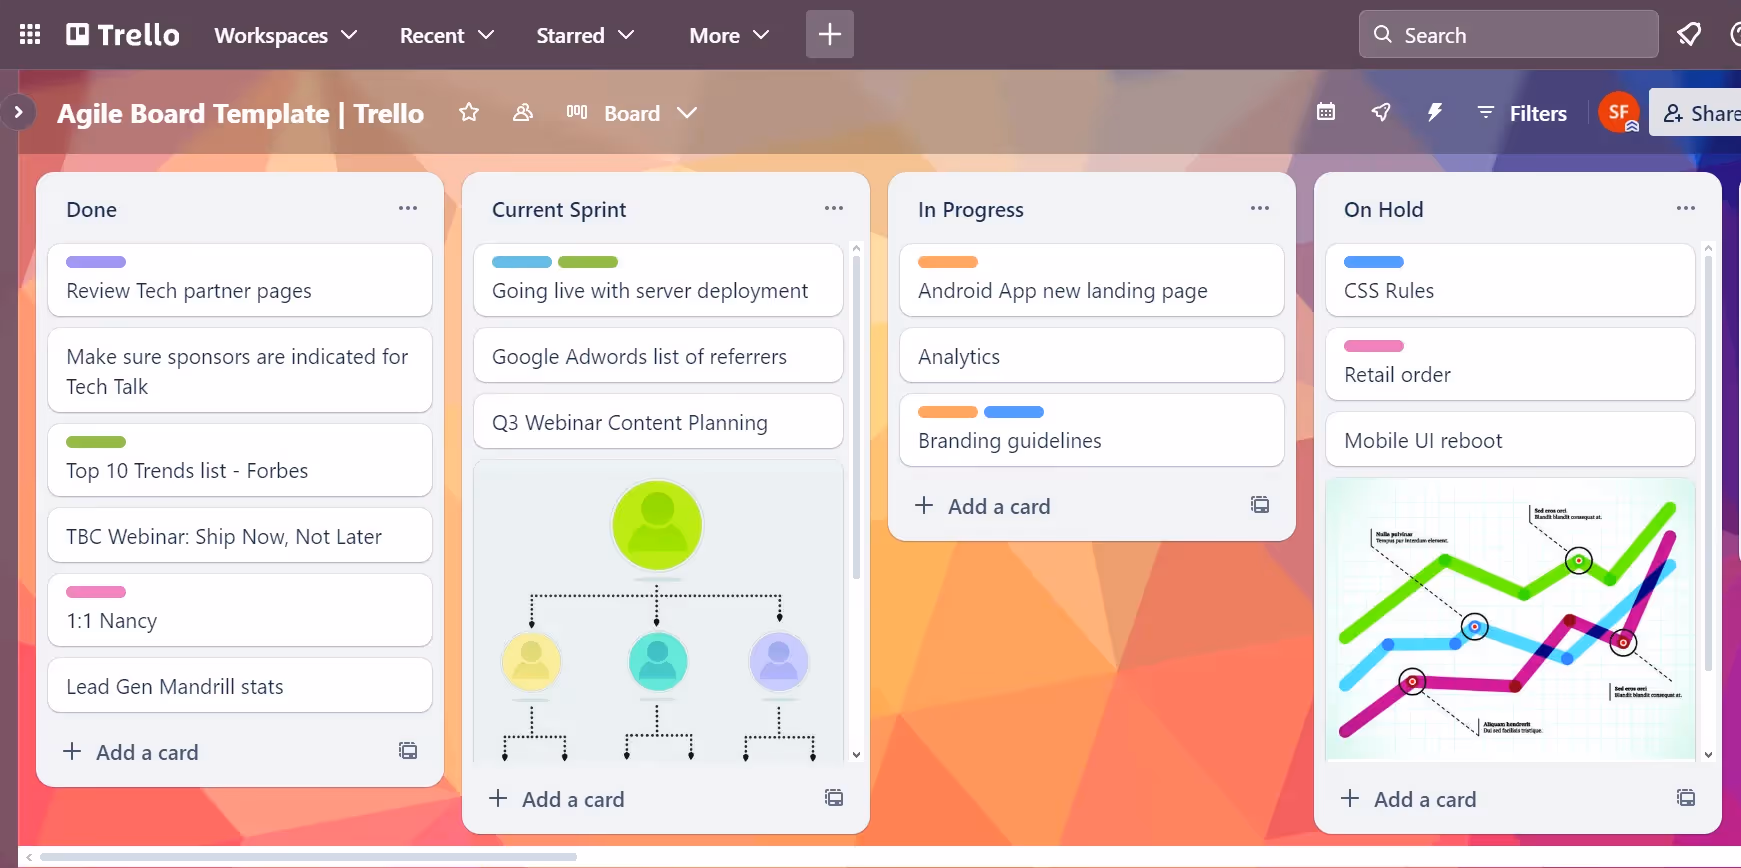Viewport: 1741px width, 868px height.
Task: Open Top 10 Trends list - Forbes card
Action: click(x=240, y=460)
